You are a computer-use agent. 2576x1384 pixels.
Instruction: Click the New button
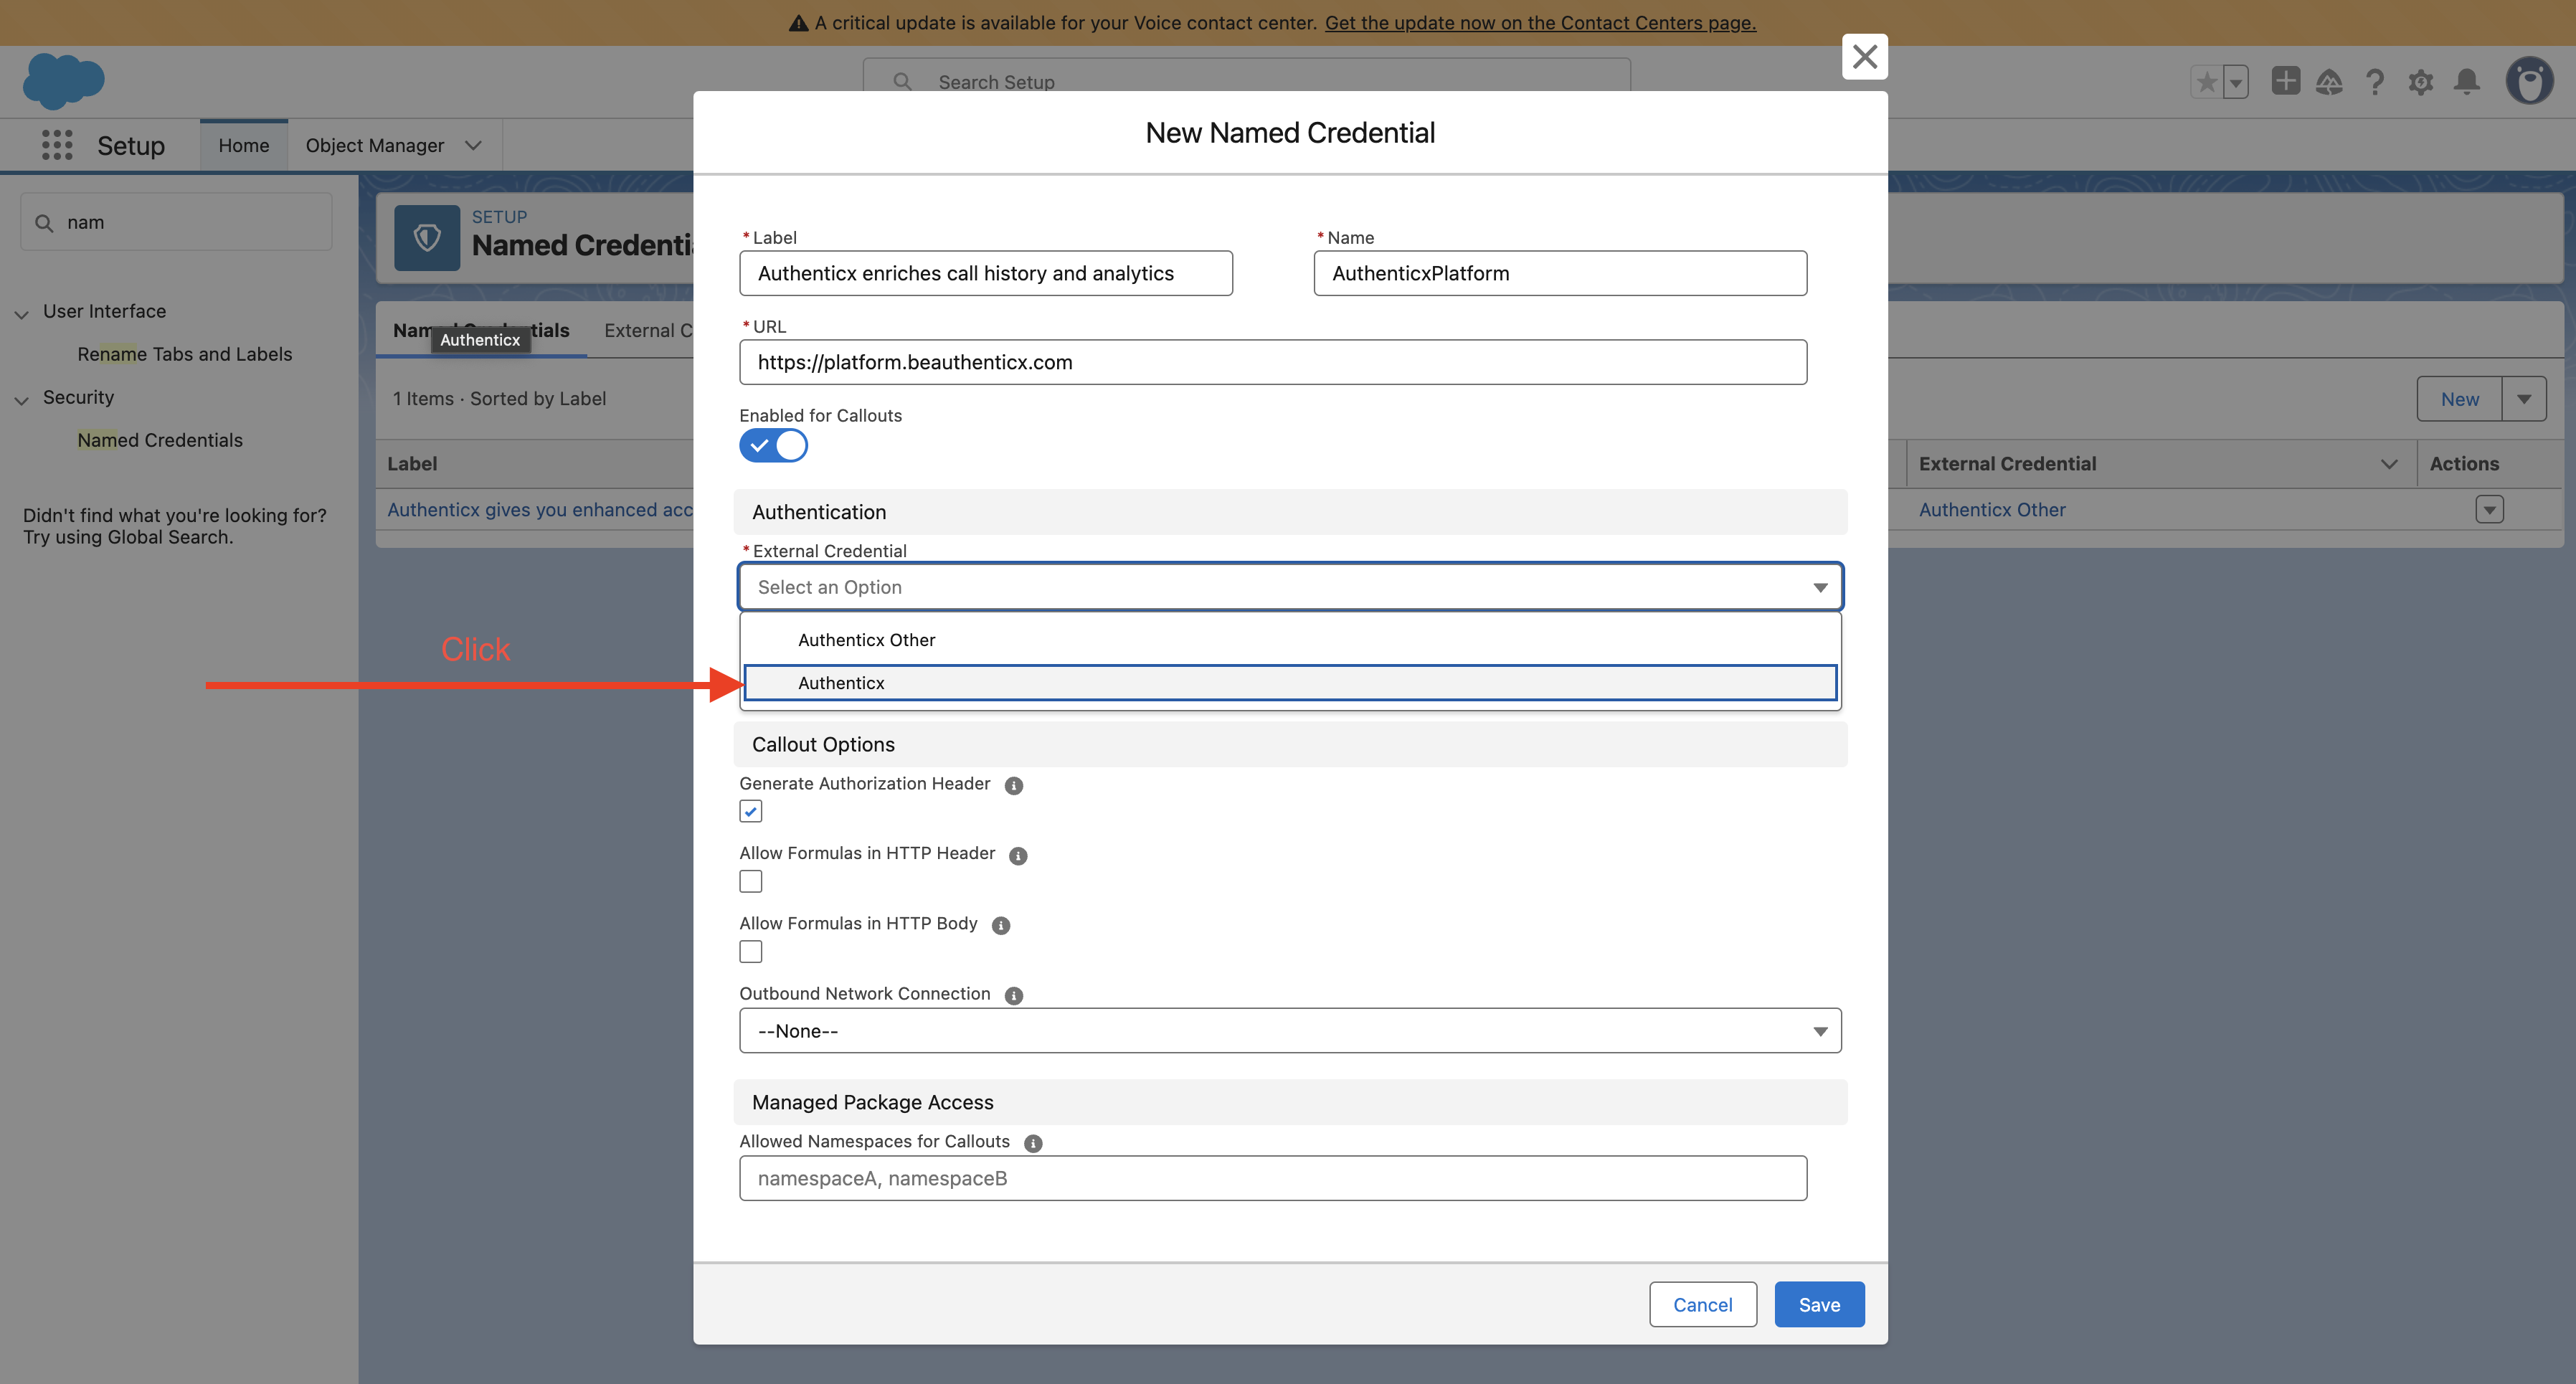tap(2459, 399)
